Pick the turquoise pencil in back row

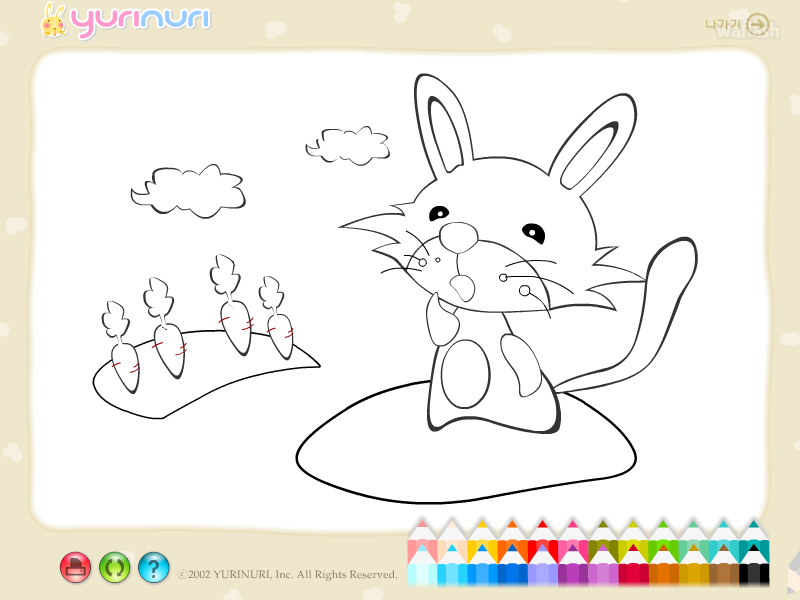[723, 541]
